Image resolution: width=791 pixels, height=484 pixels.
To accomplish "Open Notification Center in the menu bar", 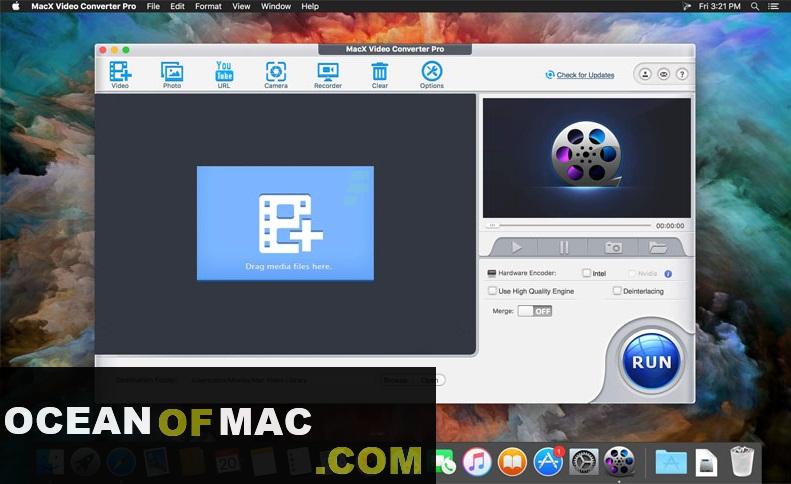I will tap(773, 6).
